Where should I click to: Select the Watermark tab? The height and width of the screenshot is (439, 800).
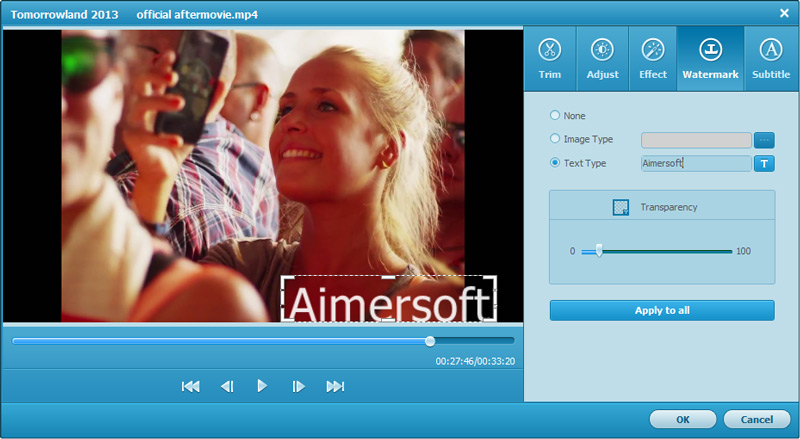tap(710, 59)
